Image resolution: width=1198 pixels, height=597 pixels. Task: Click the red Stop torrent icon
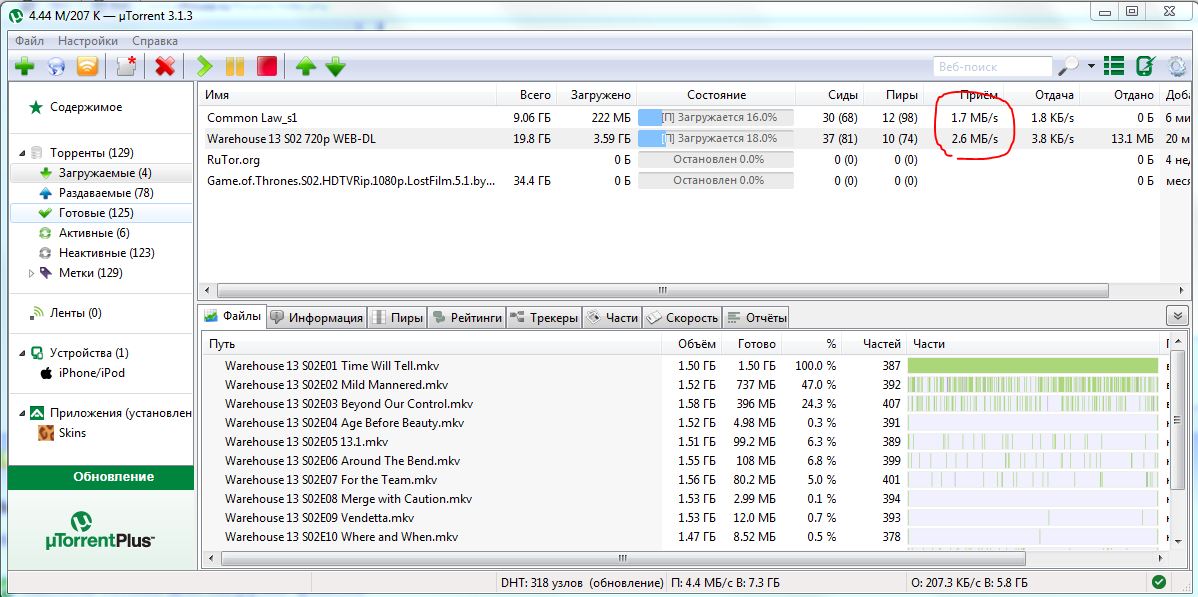coord(266,67)
